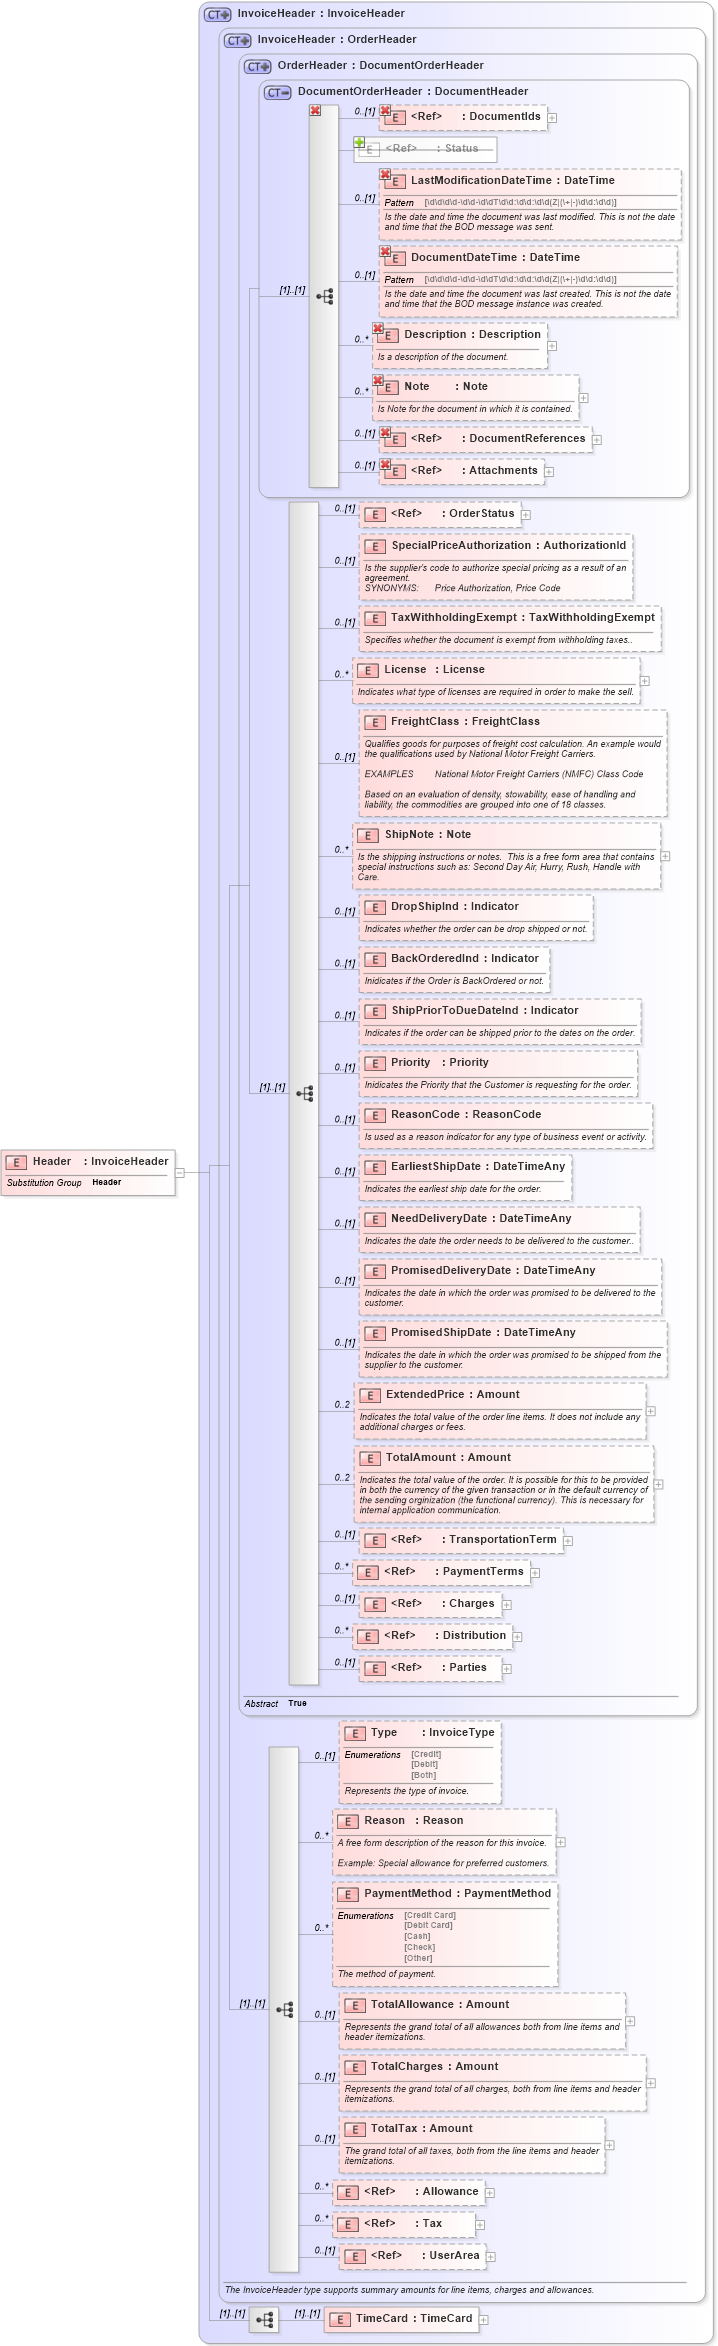Screen dimensions: 718x2346
Task: Expand the Reason element plus box
Action: [x=561, y=1842]
